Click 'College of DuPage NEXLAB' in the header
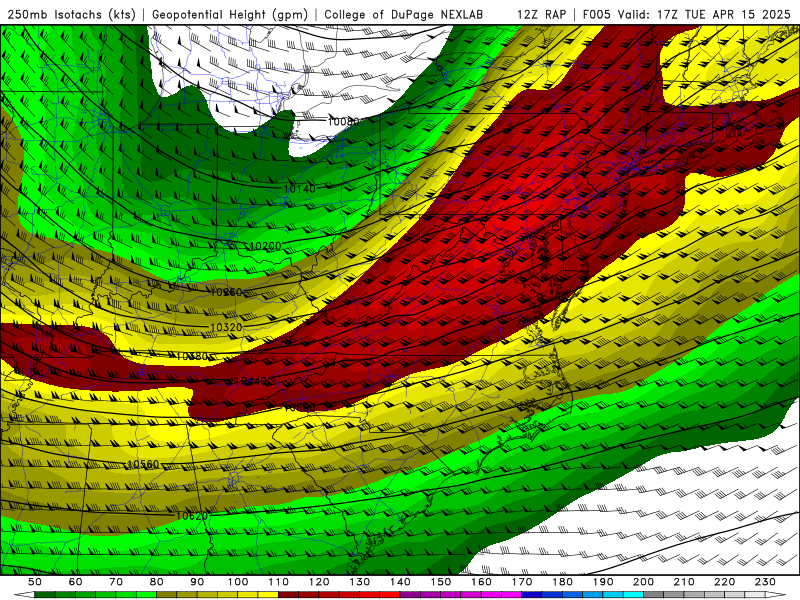The height and width of the screenshot is (600, 800). point(404,15)
